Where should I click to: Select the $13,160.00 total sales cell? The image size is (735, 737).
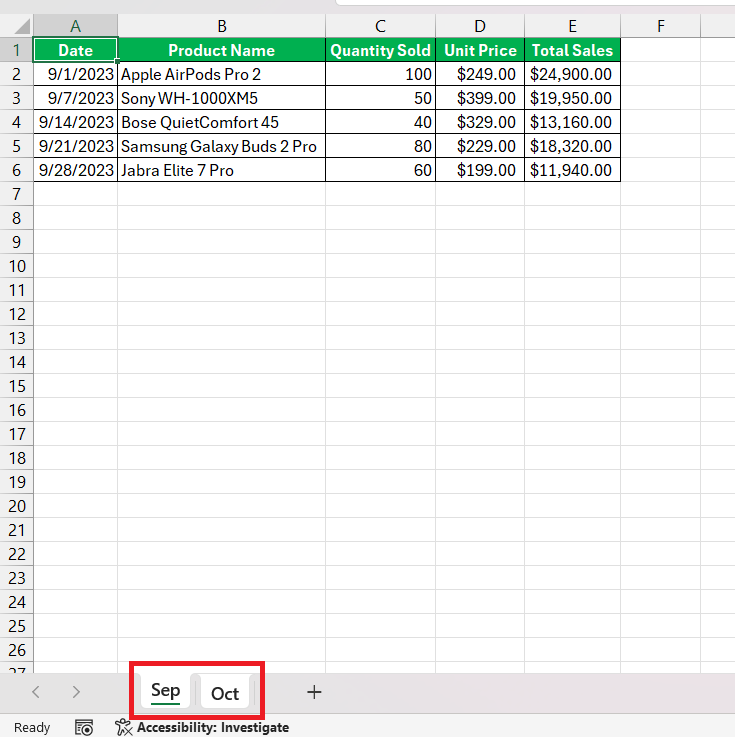pos(572,122)
